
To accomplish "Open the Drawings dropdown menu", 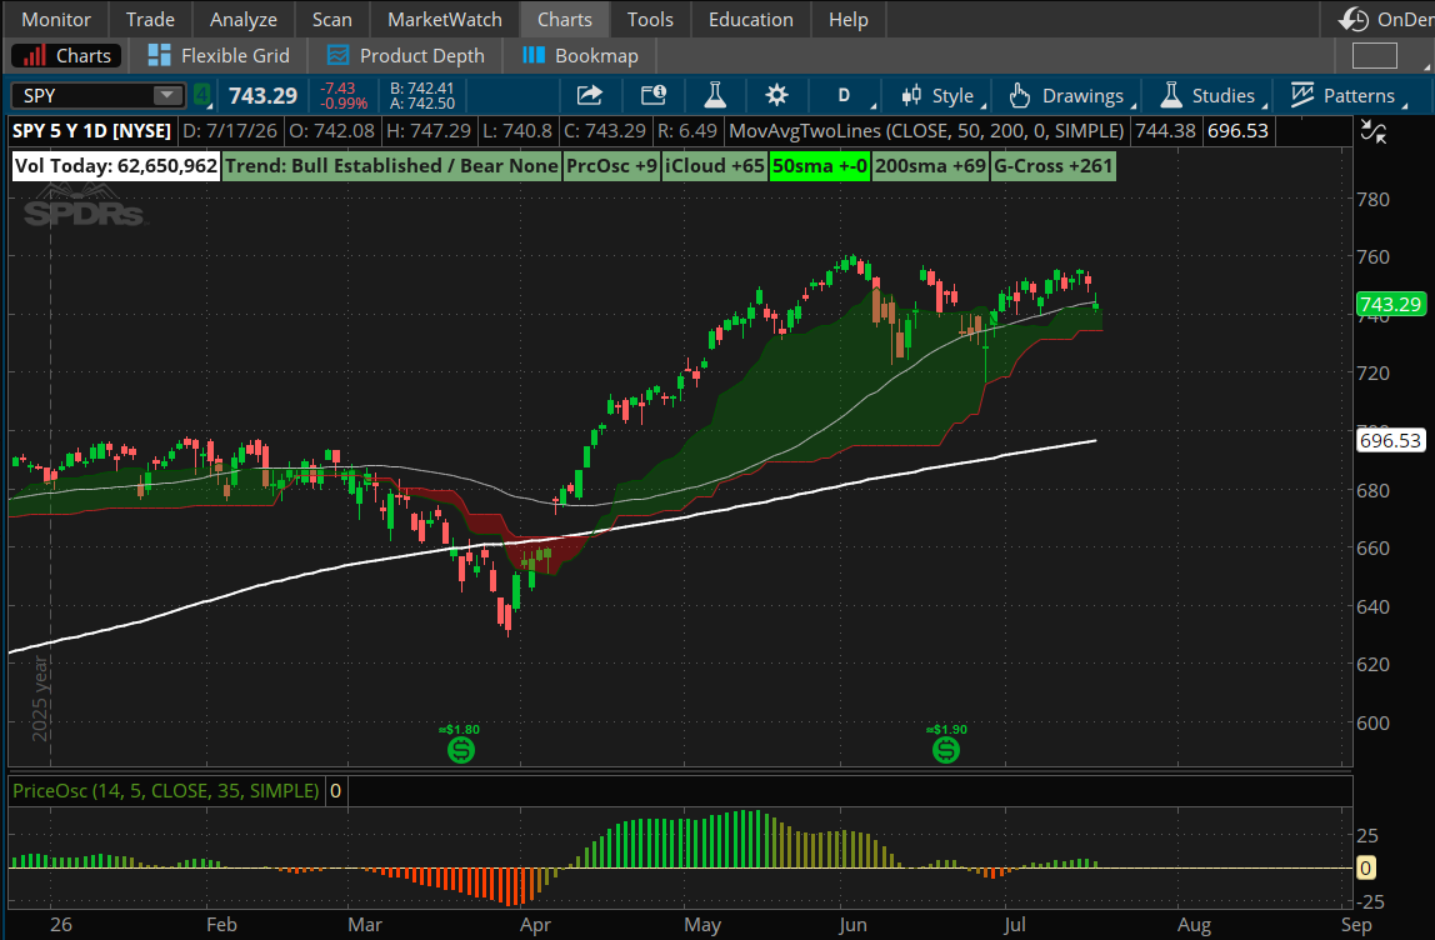I will (1073, 96).
